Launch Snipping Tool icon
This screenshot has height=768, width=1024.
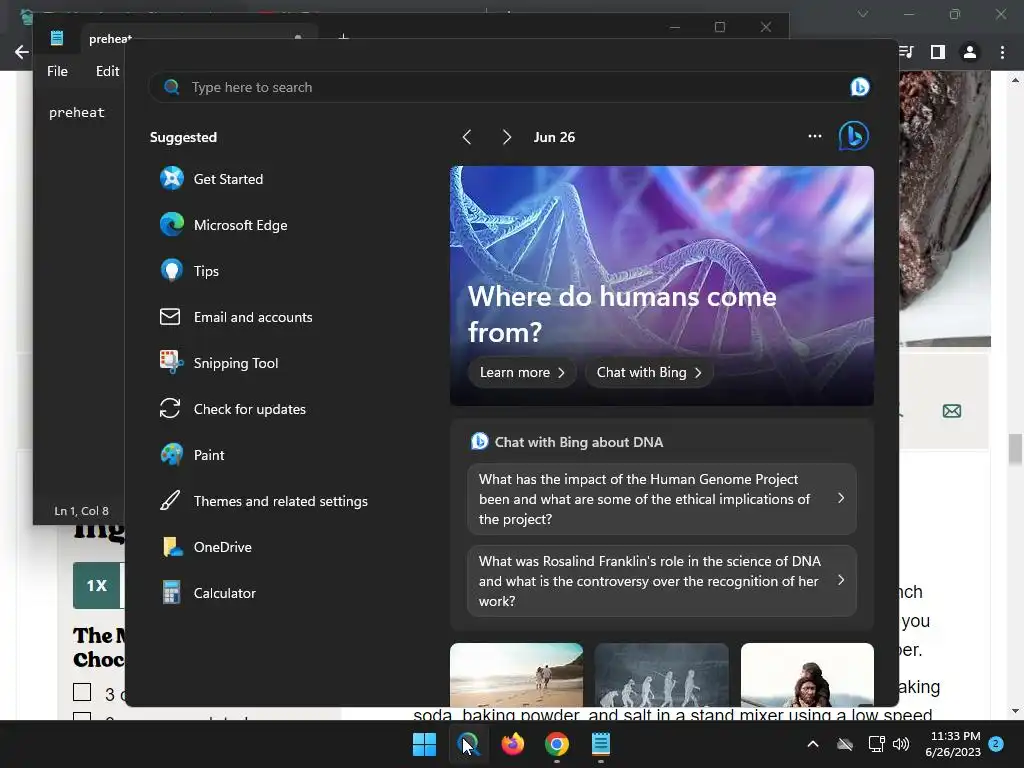coord(172,362)
